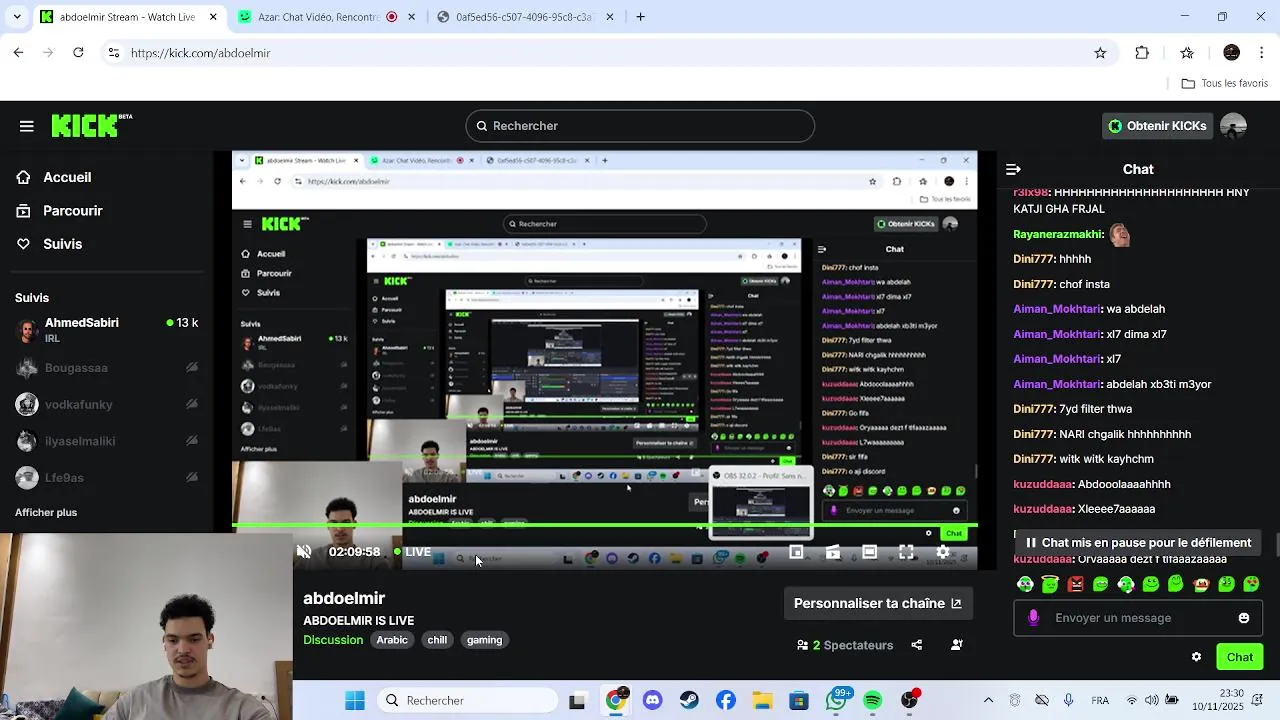Viewport: 1280px width, 720px height.
Task: Open Bougassaa followed channel
Action: point(107,368)
